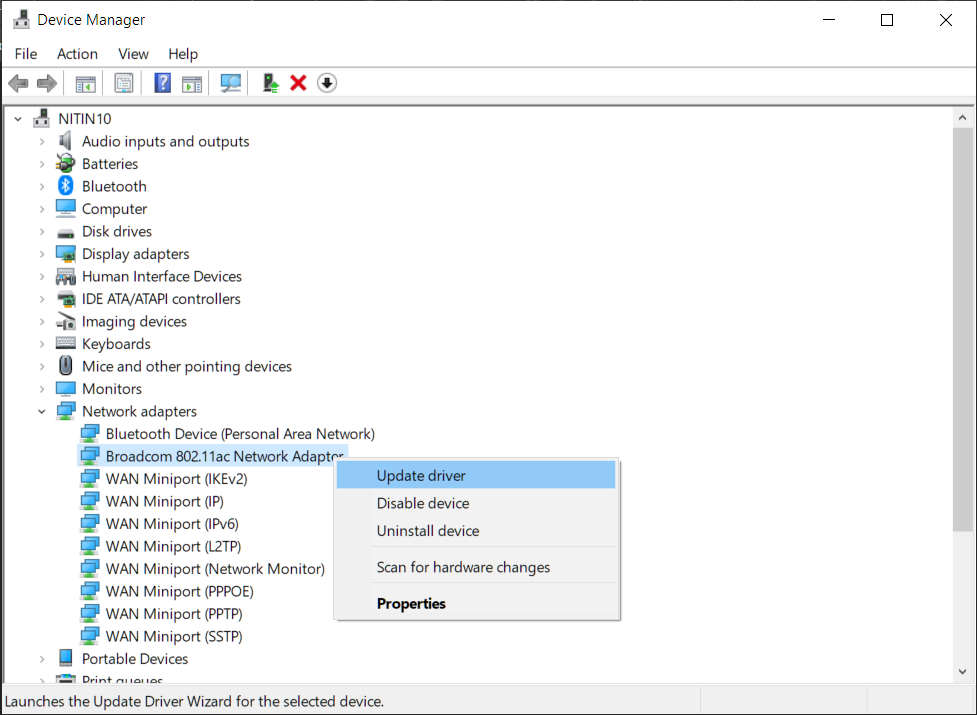Click the Imaging devices camera icon
The image size is (977, 715).
[x=65, y=321]
